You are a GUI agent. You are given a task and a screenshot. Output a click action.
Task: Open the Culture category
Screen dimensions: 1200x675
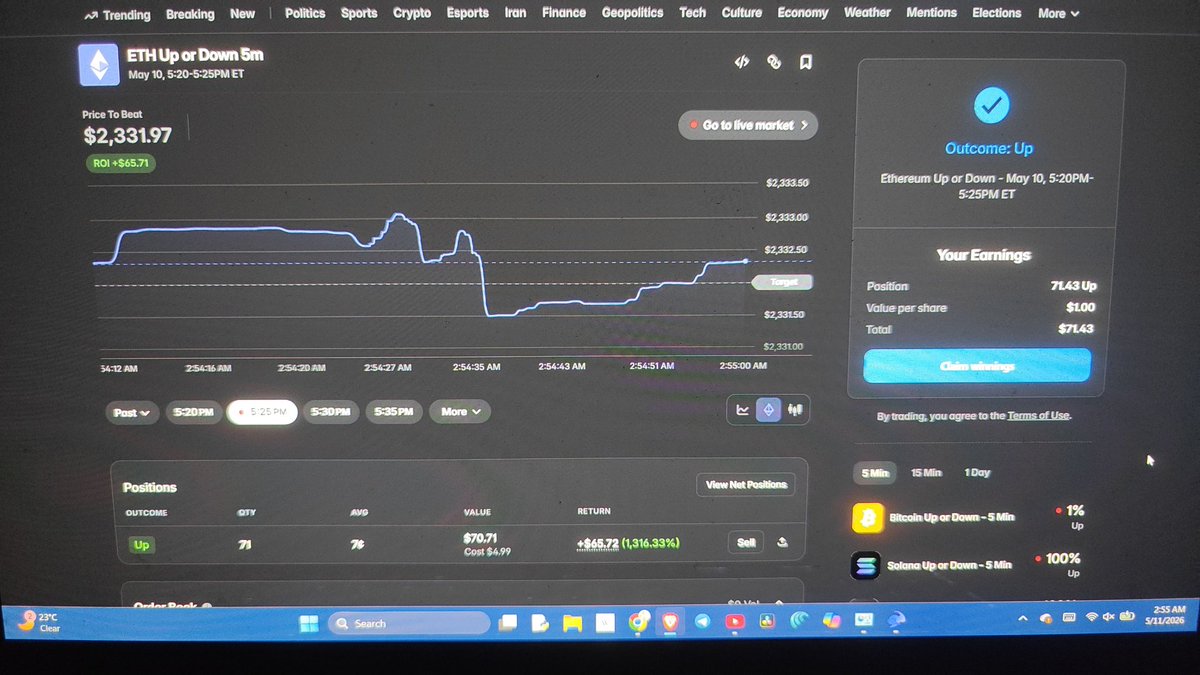[x=742, y=13]
